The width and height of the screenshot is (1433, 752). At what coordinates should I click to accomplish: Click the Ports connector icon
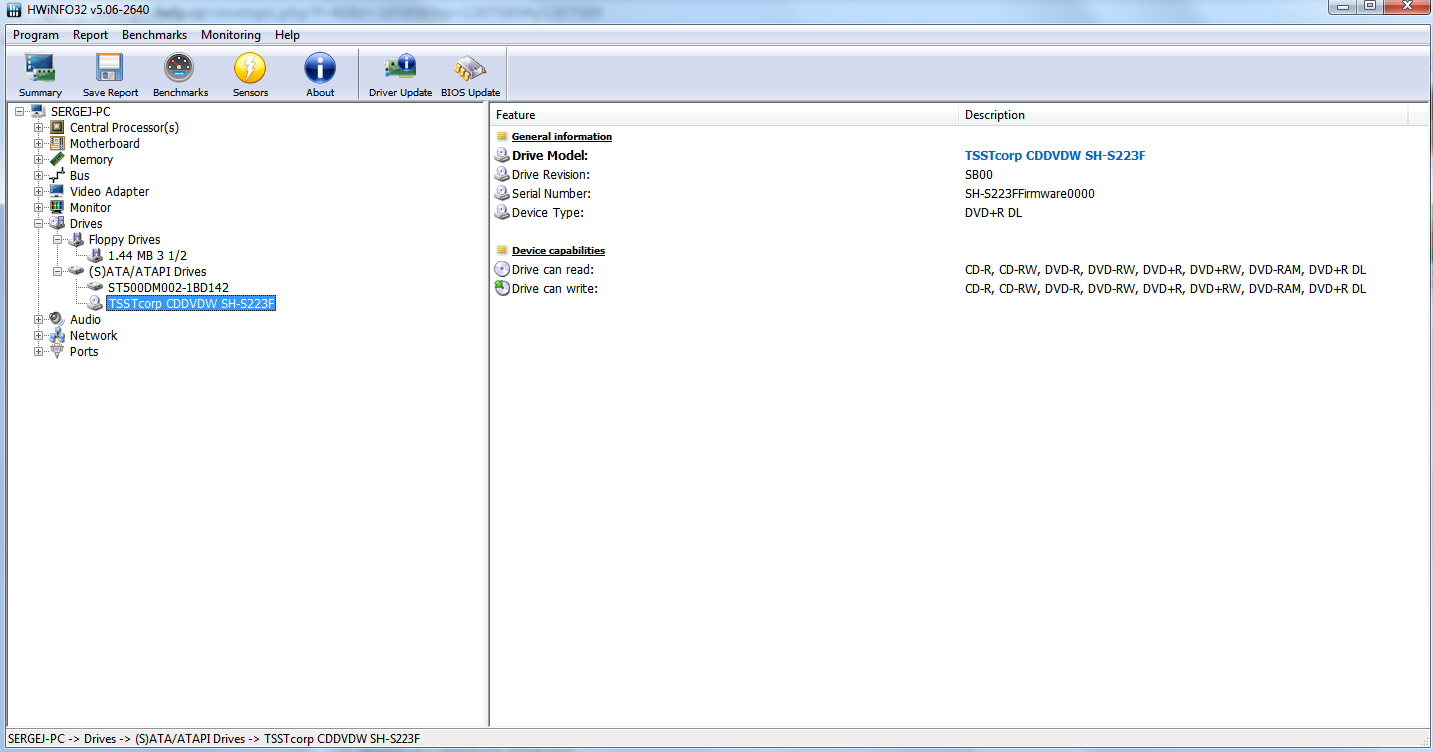click(57, 352)
